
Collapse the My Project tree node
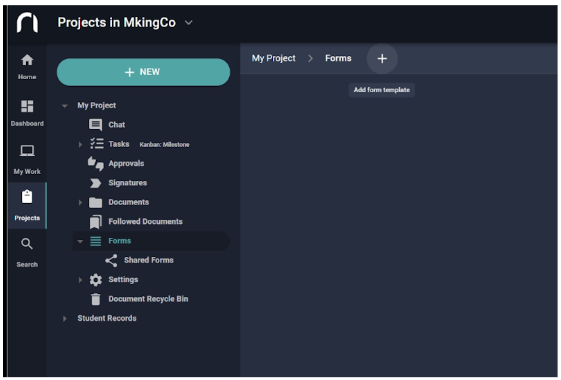point(65,106)
